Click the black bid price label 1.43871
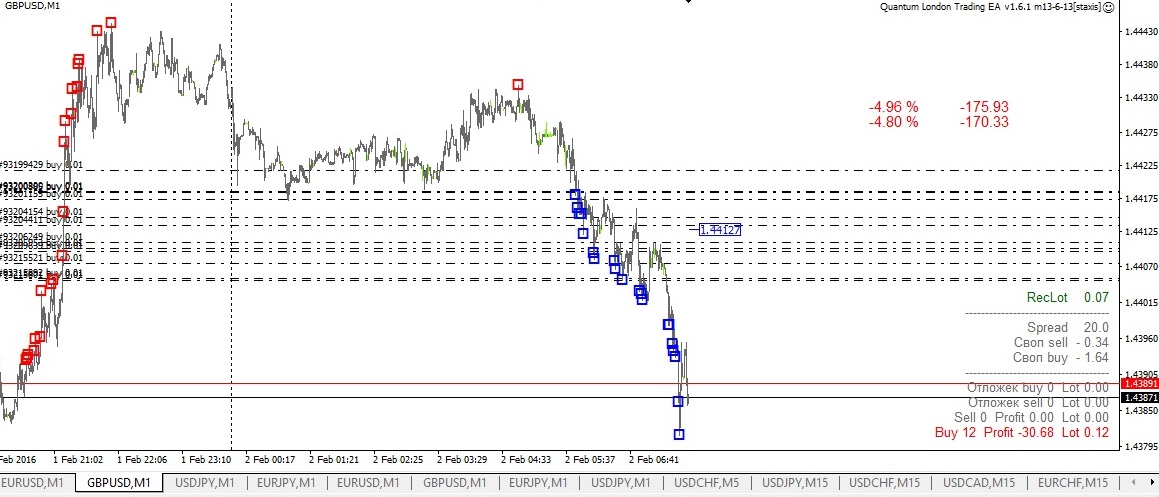The width and height of the screenshot is (1159, 497). coord(1139,398)
